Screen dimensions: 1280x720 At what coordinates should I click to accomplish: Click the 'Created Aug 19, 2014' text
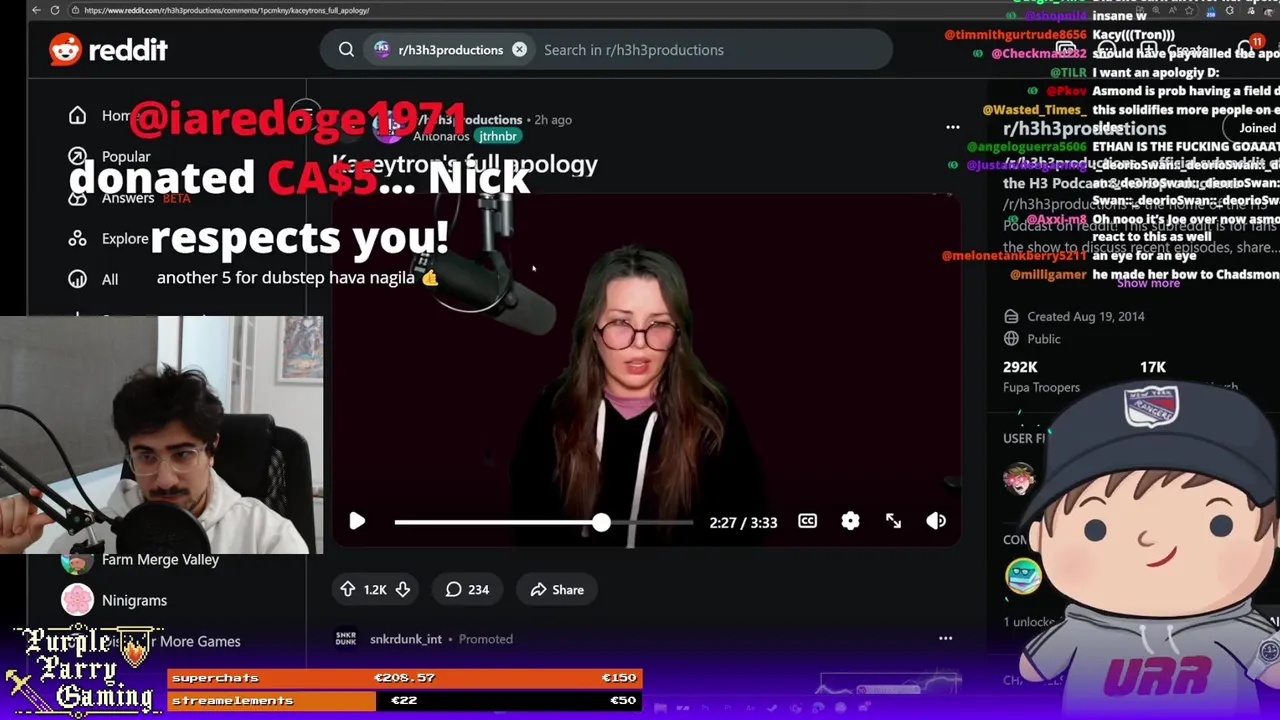point(1085,316)
